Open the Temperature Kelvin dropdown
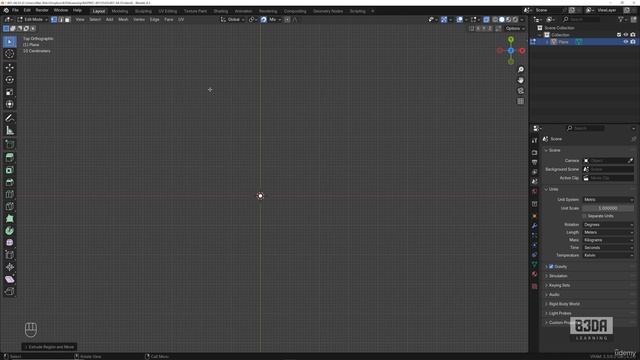 (608, 255)
